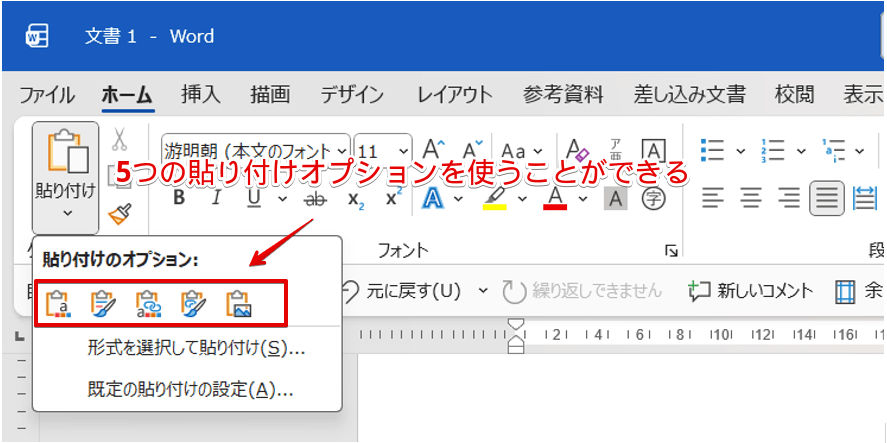The height and width of the screenshot is (443, 887).
Task: Click the numbered list icon
Action: [774, 150]
